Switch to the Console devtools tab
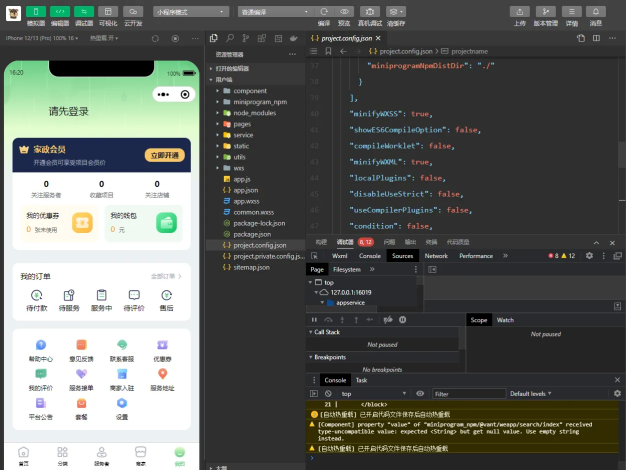The width and height of the screenshot is (626, 470). 370,256
